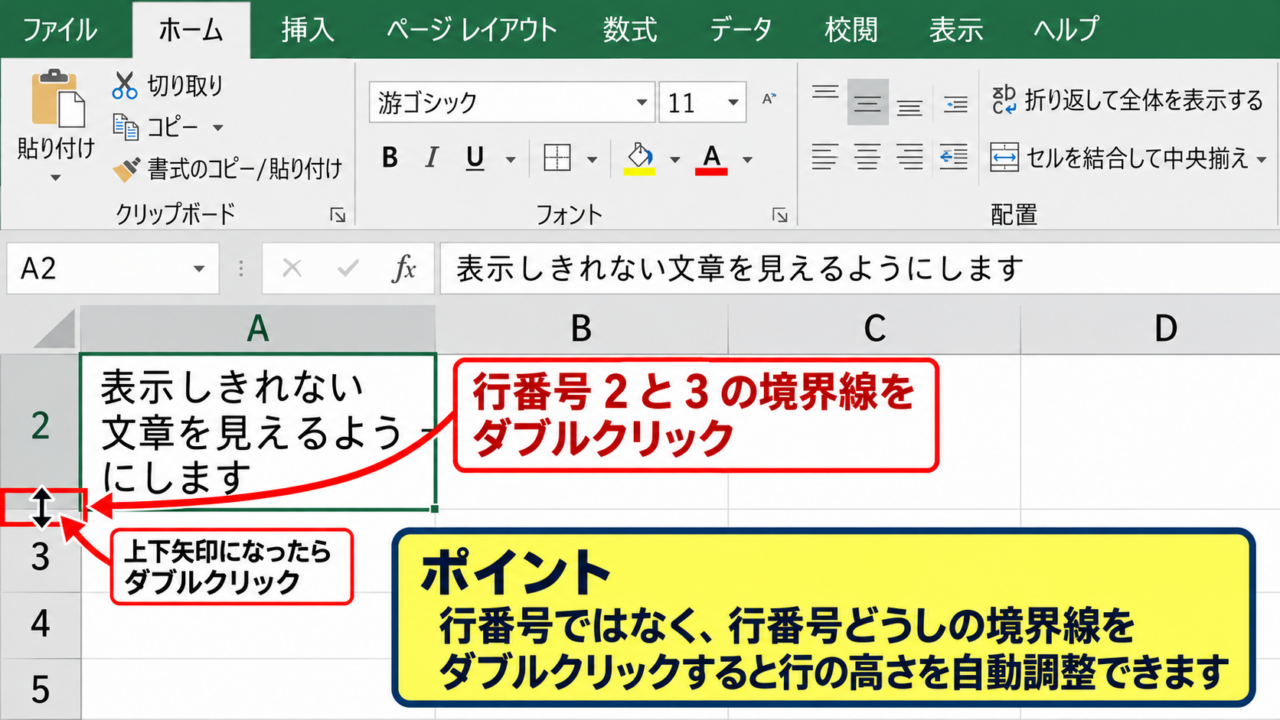Image resolution: width=1280 pixels, height=720 pixels.
Task: Apply yellow fill color with paint bucket
Action: click(x=640, y=158)
